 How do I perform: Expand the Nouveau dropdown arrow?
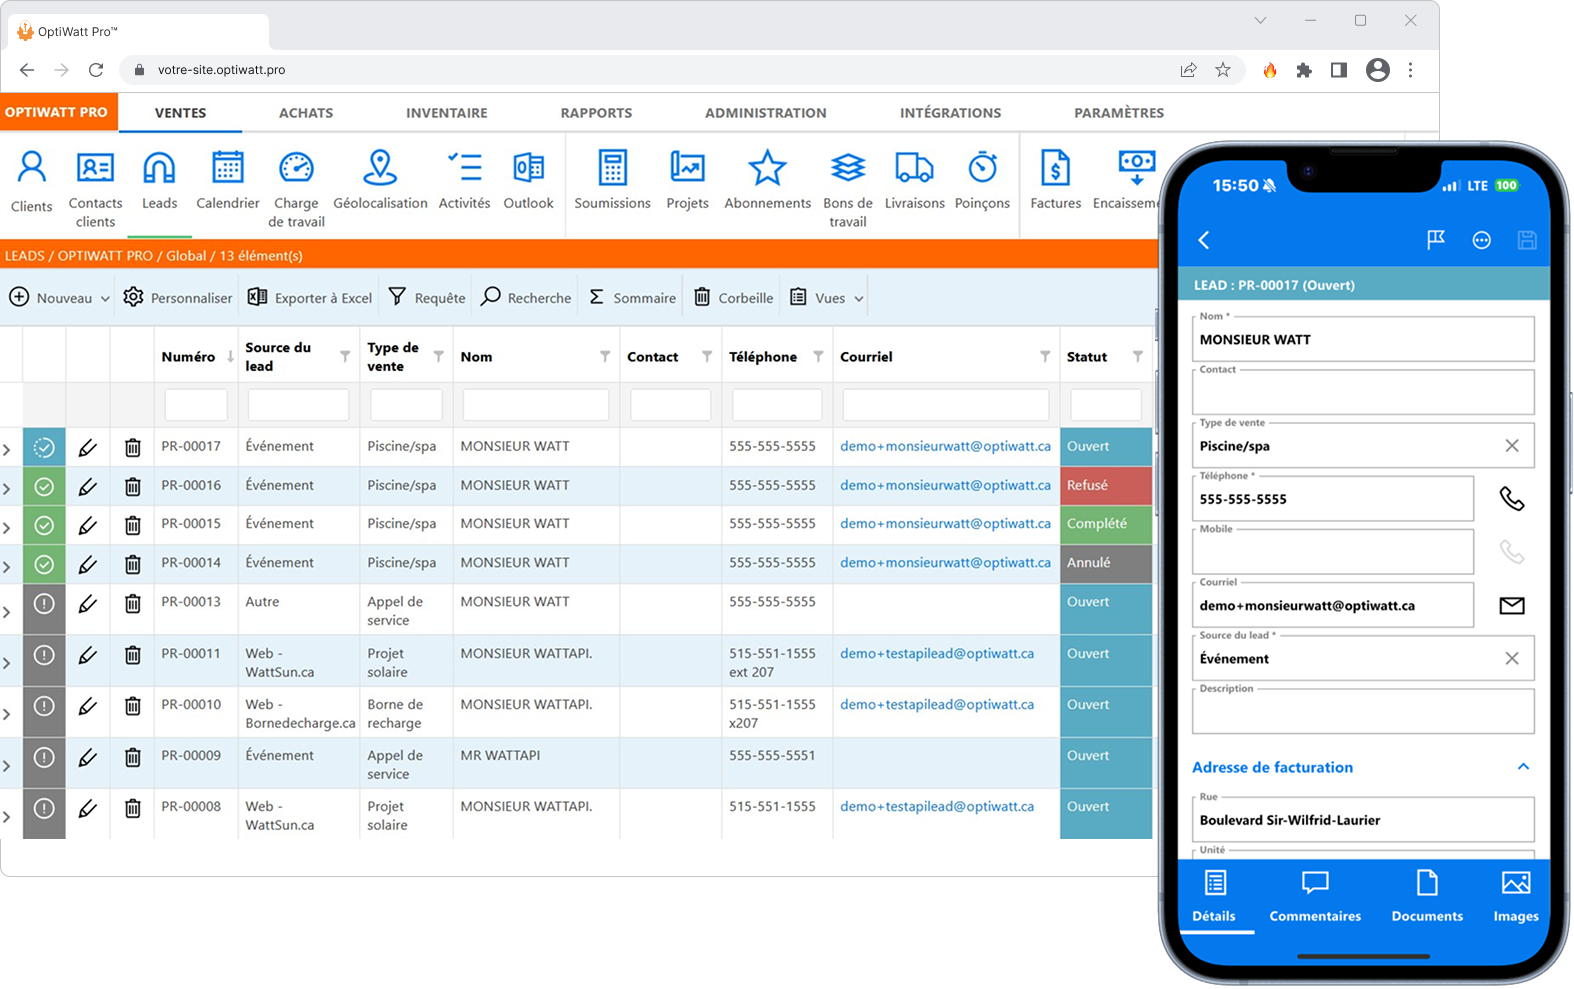click(105, 299)
